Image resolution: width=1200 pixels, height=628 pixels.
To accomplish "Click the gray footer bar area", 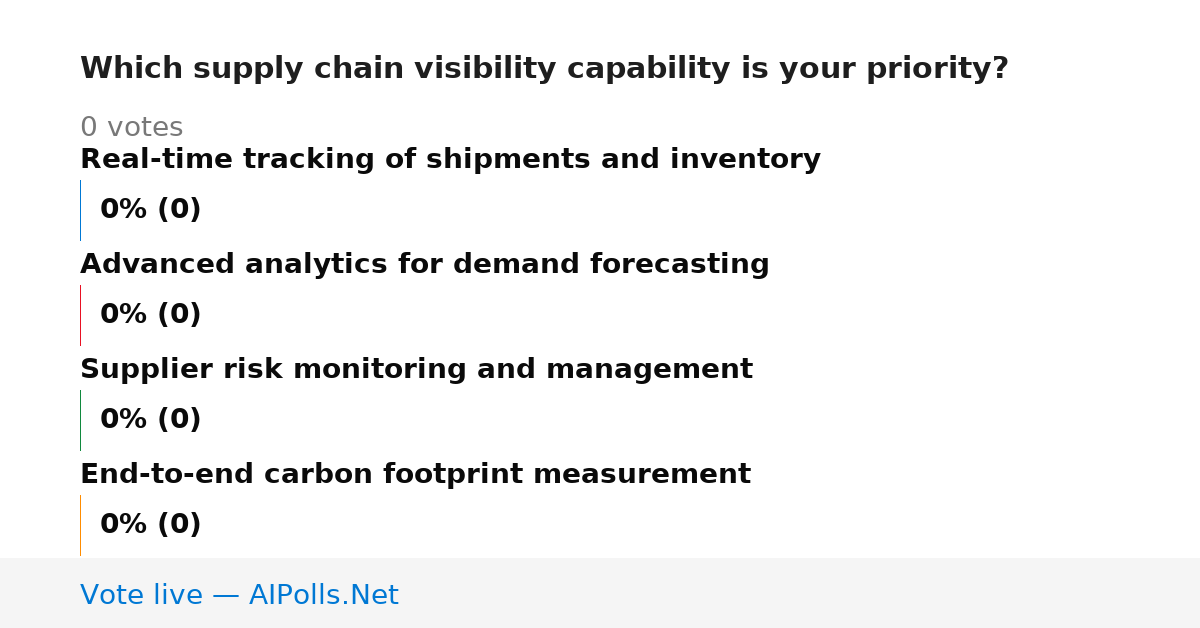I will tap(600, 593).
